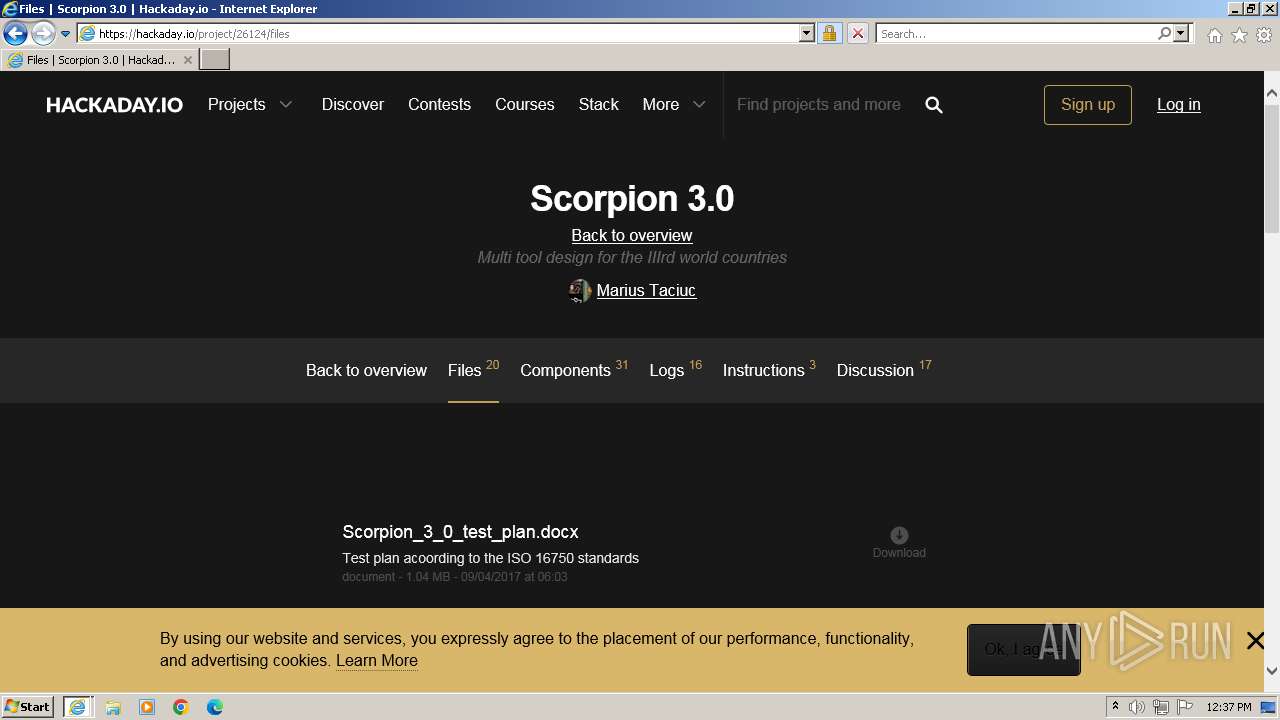Click Marius Taciuc avatar image
This screenshot has height=720, width=1280.
[580, 291]
